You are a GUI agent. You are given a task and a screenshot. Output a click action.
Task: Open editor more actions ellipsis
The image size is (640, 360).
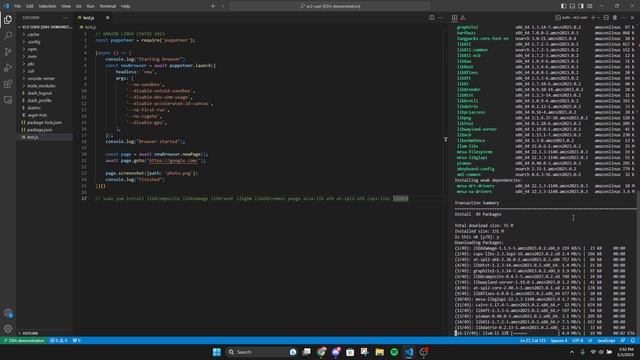pyautogui.click(x=440, y=18)
